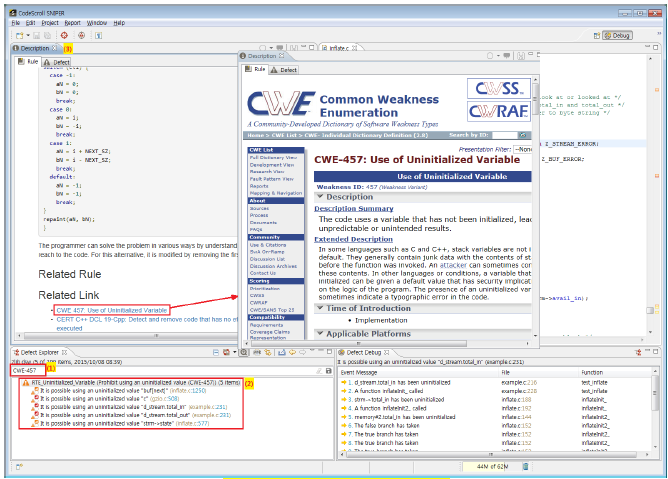
Task: Open CWE 457 Use of Uninitialized Variable link
Action: pos(112,310)
